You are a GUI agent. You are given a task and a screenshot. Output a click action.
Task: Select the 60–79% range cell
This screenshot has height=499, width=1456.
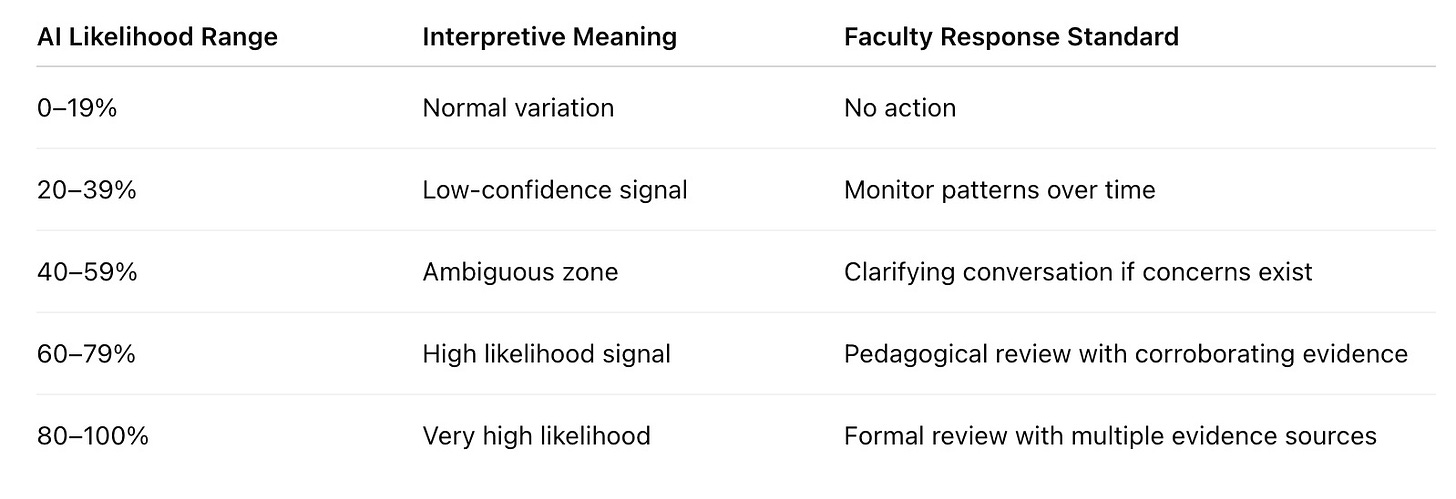pyautogui.click(x=86, y=354)
